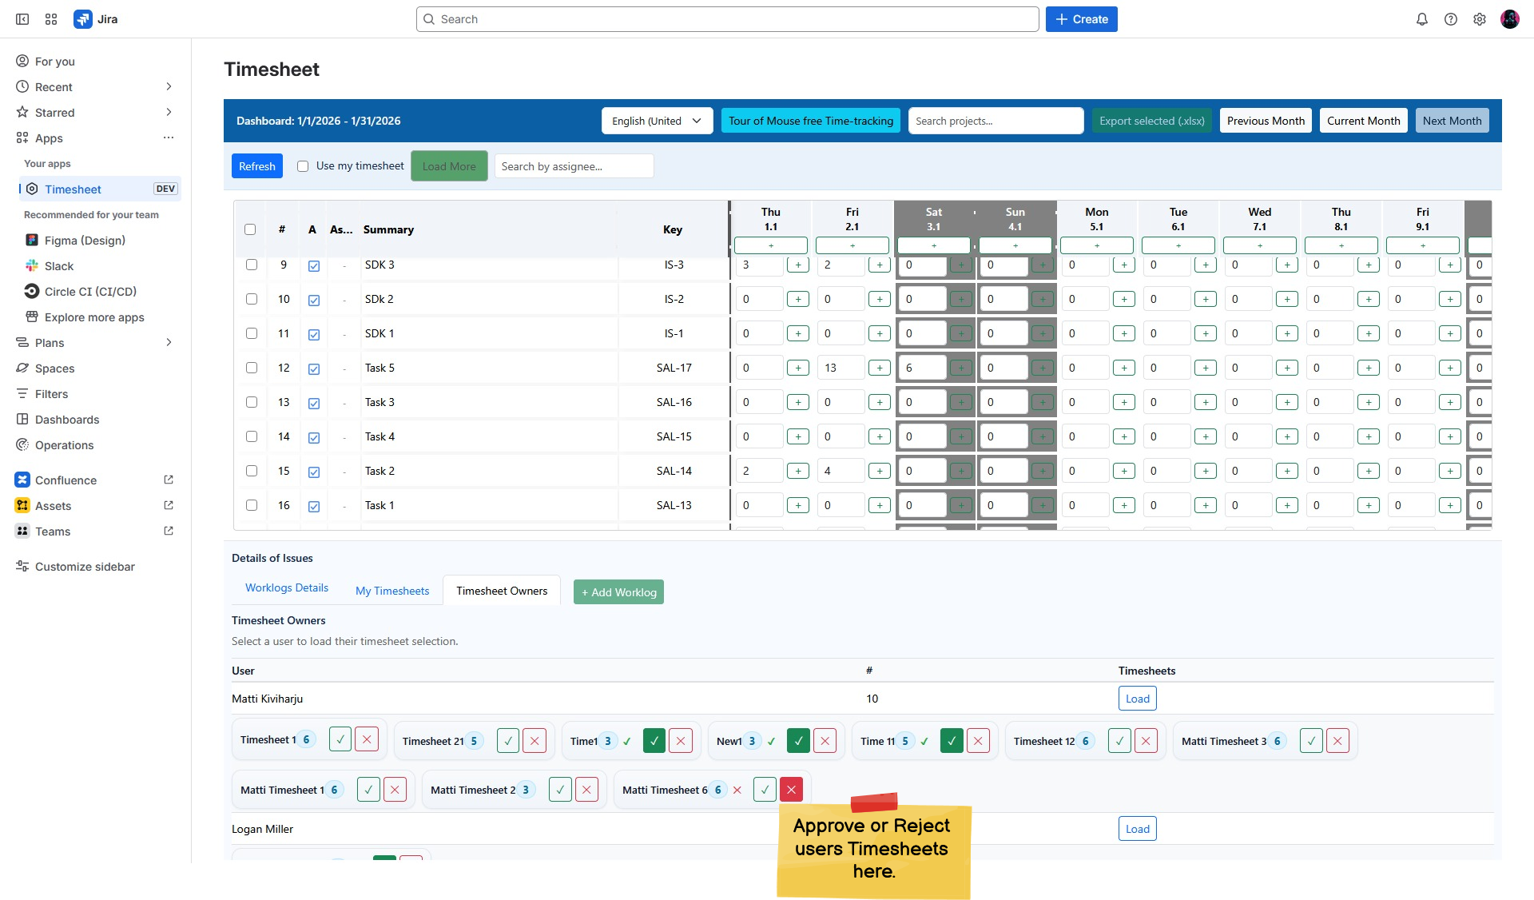Image resolution: width=1534 pixels, height=900 pixels.
Task: Collapse sidebar using the top-left panel icon
Action: (x=22, y=19)
